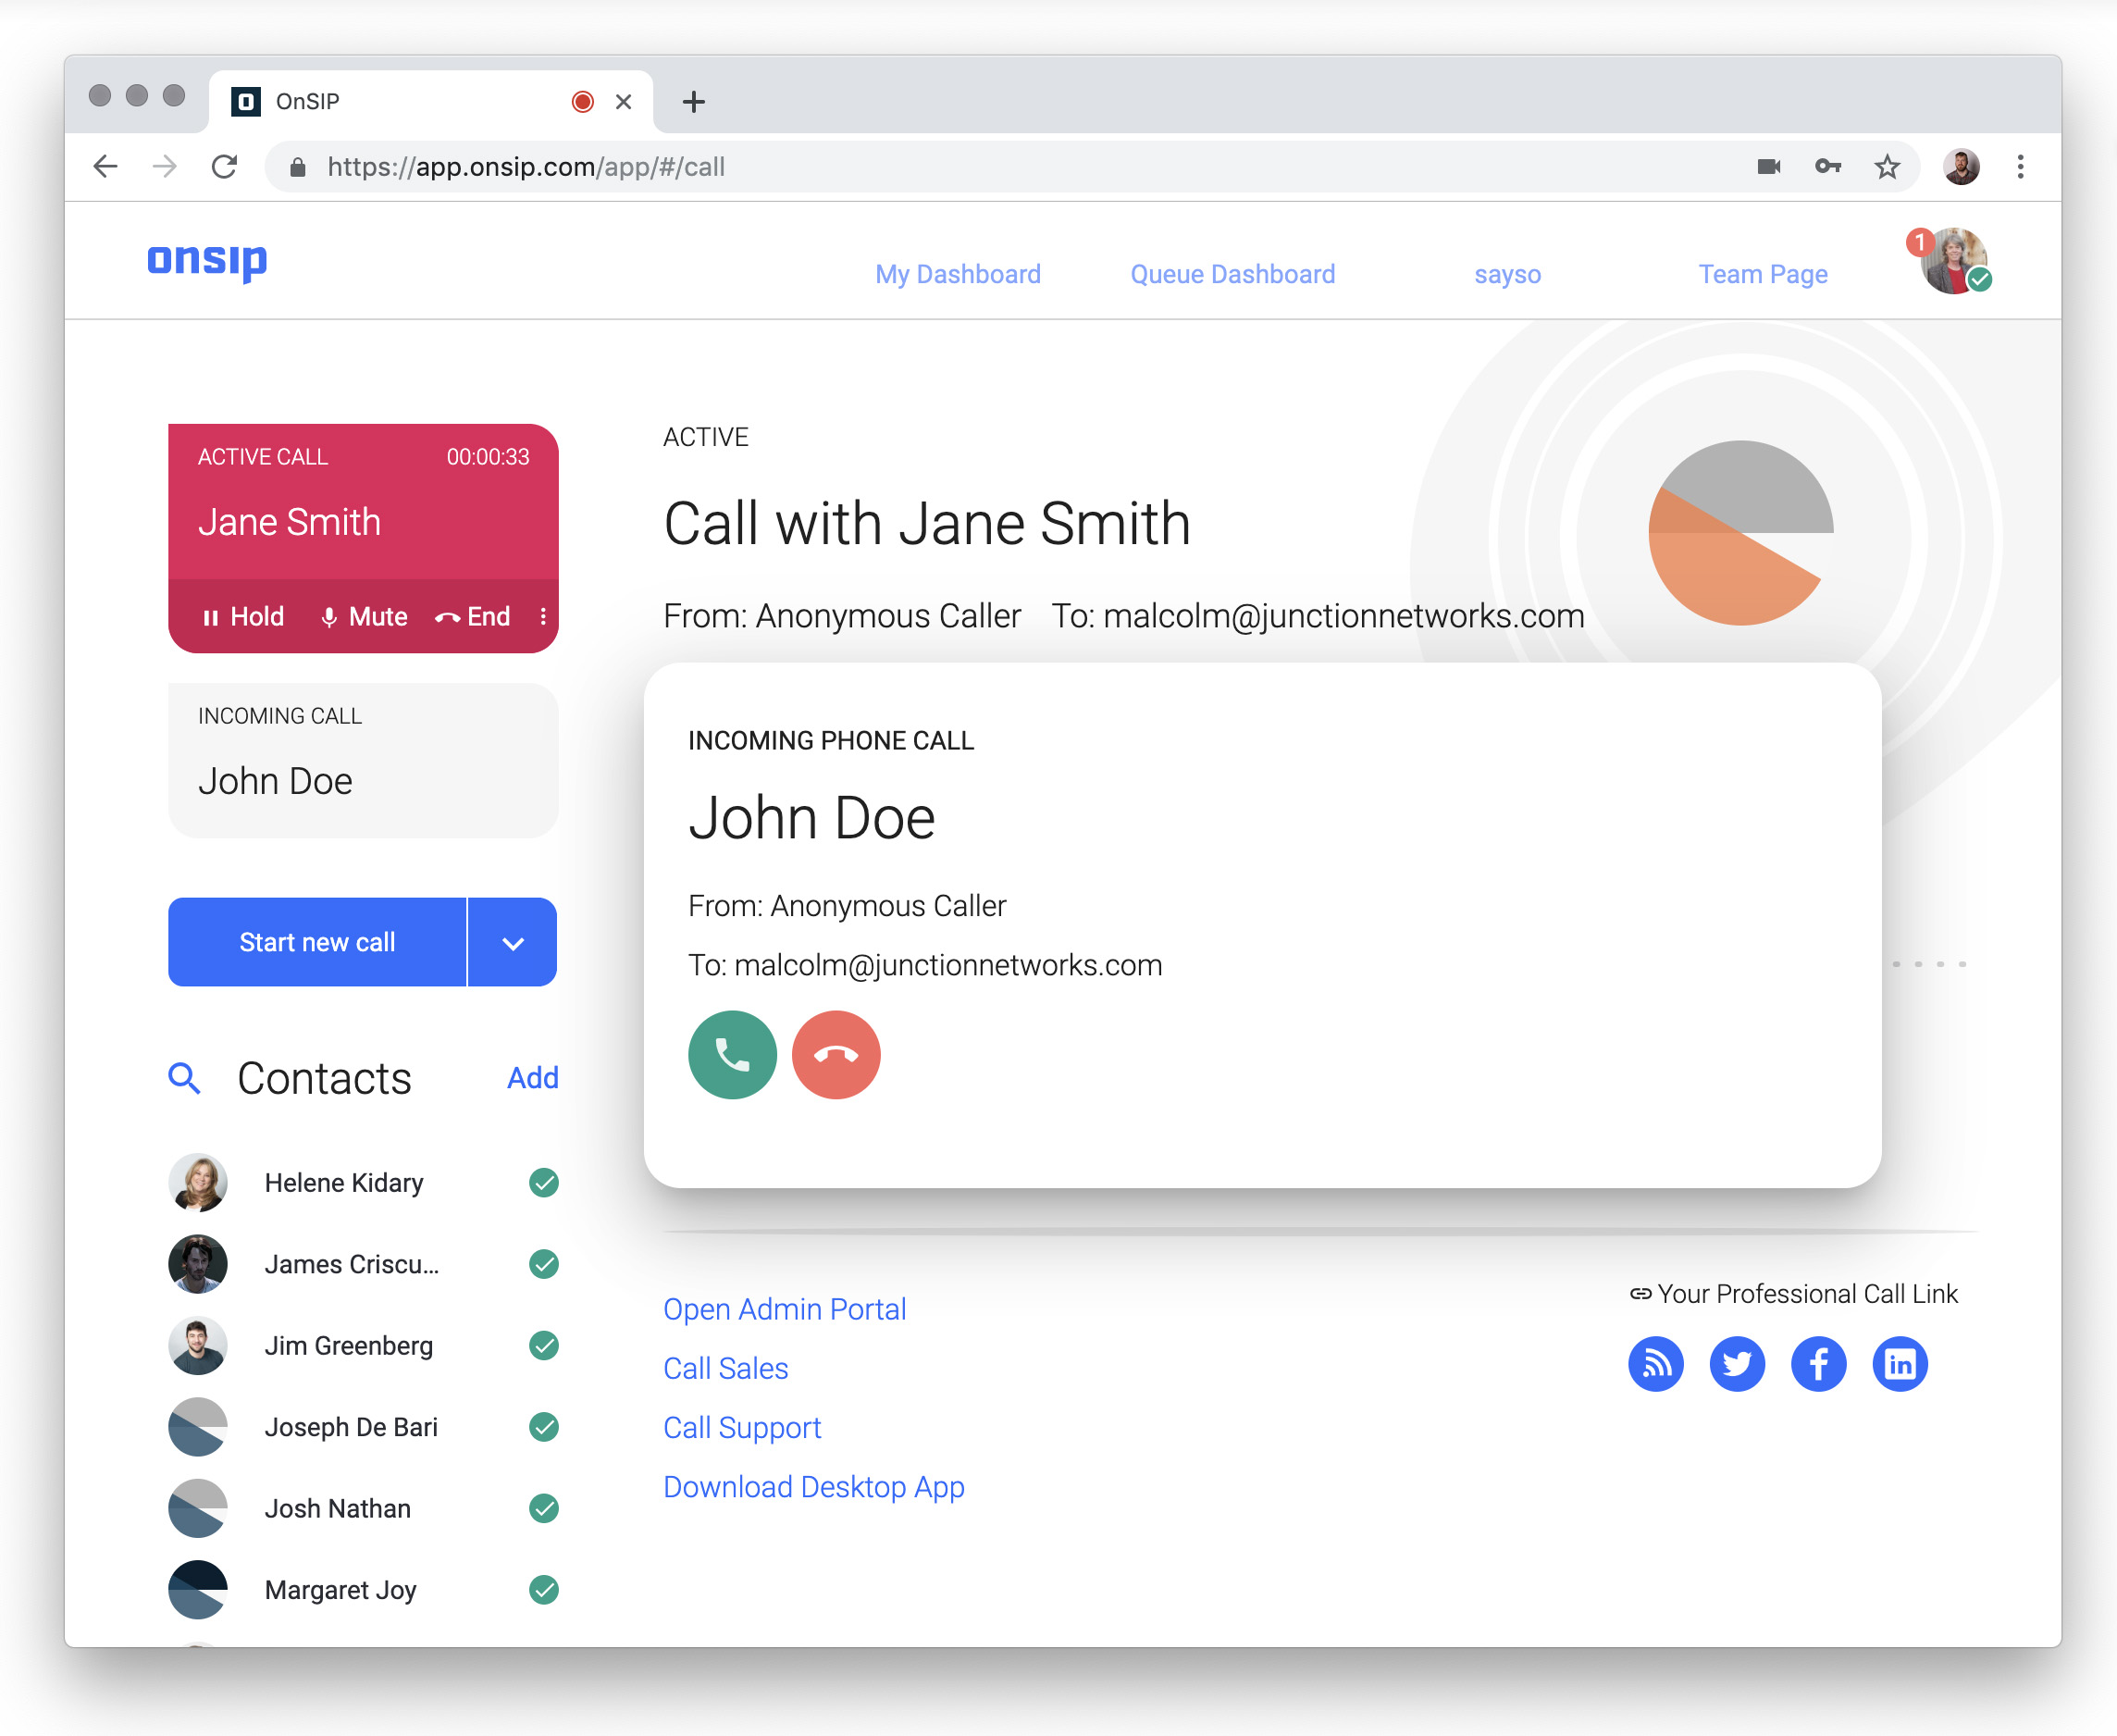Open the RSS feed icon
This screenshot has height=1736, width=2117.
point(1656,1364)
